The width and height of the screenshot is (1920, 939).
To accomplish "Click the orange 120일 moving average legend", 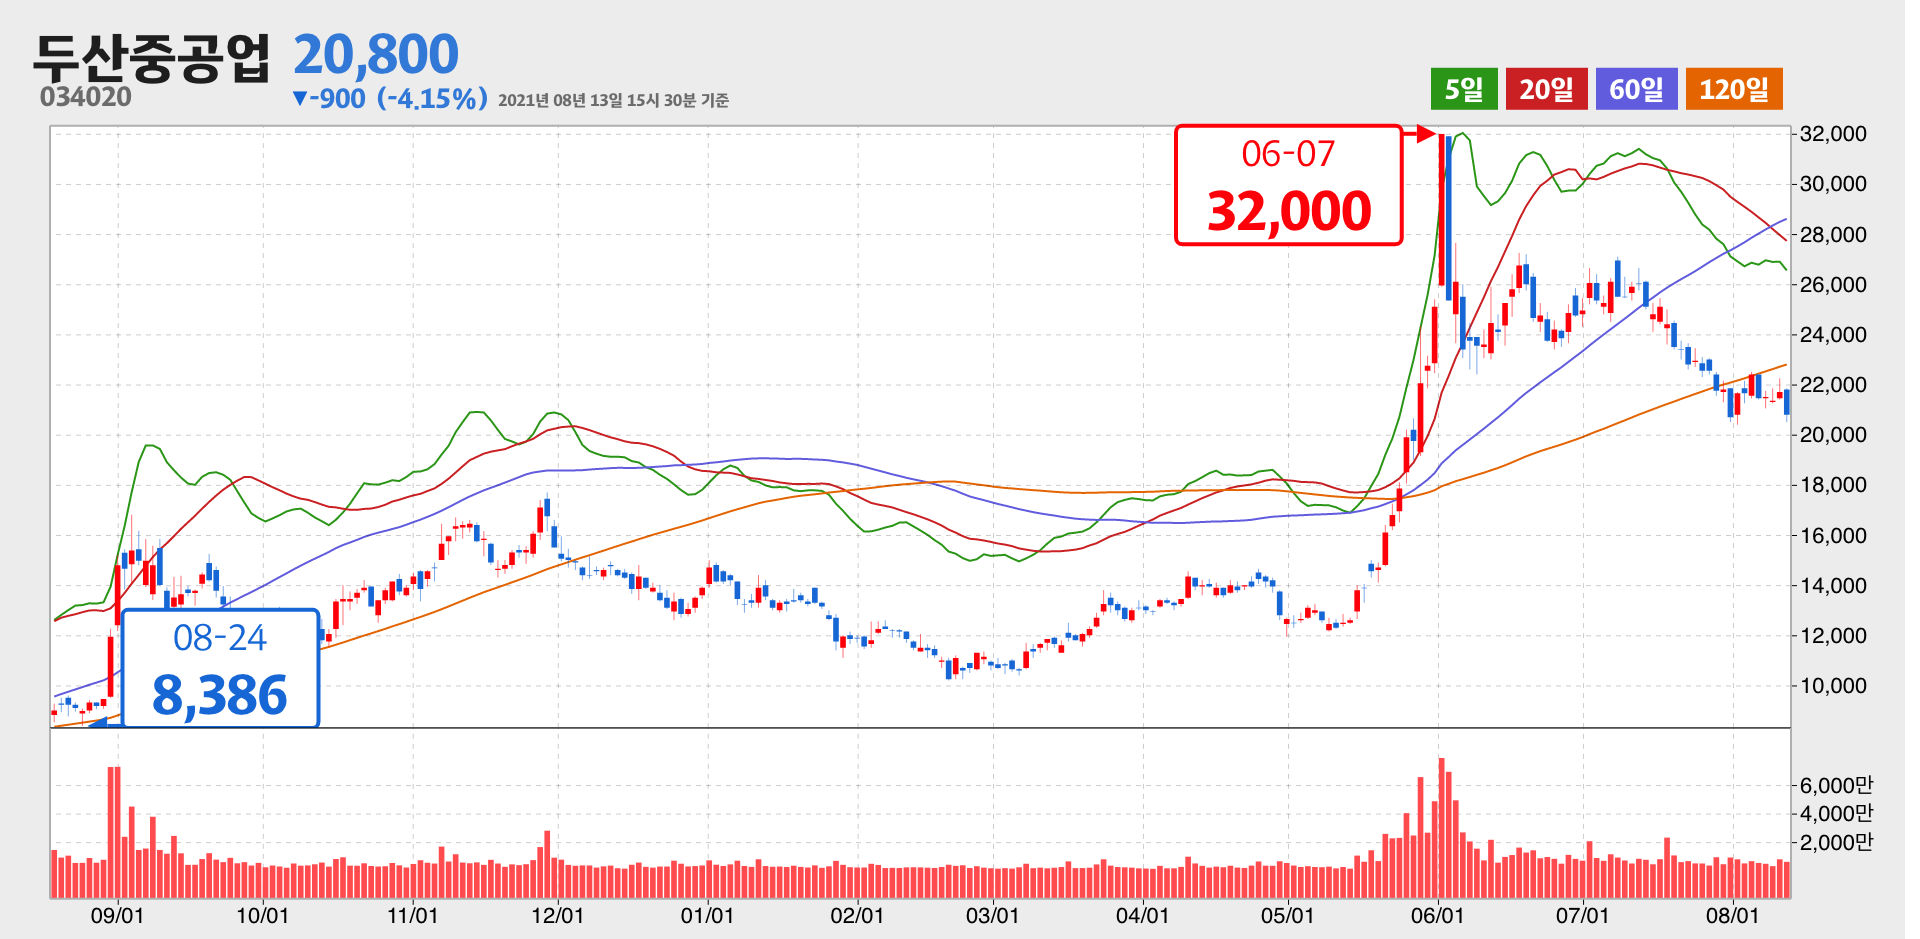I will pos(1734,89).
